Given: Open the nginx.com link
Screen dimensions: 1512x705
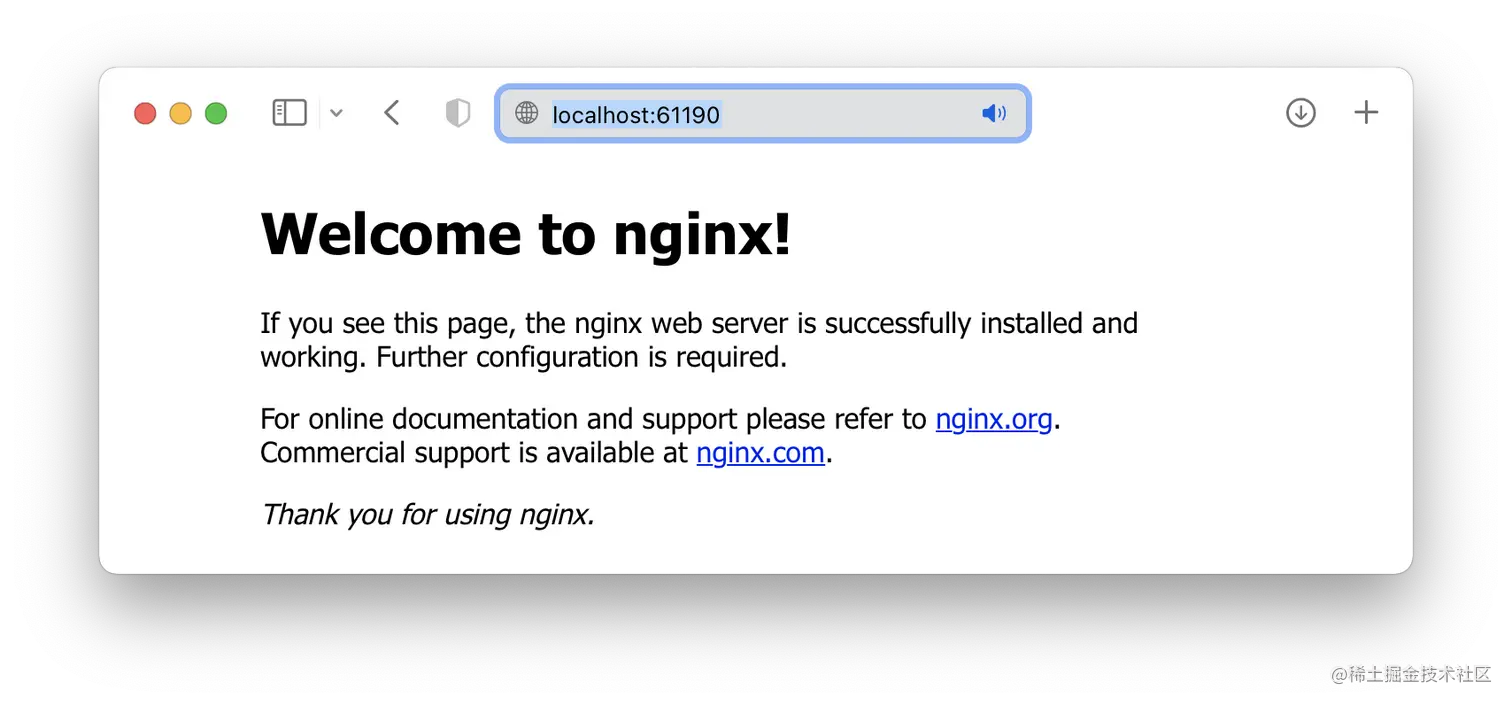Looking at the screenshot, I should pyautogui.click(x=760, y=453).
